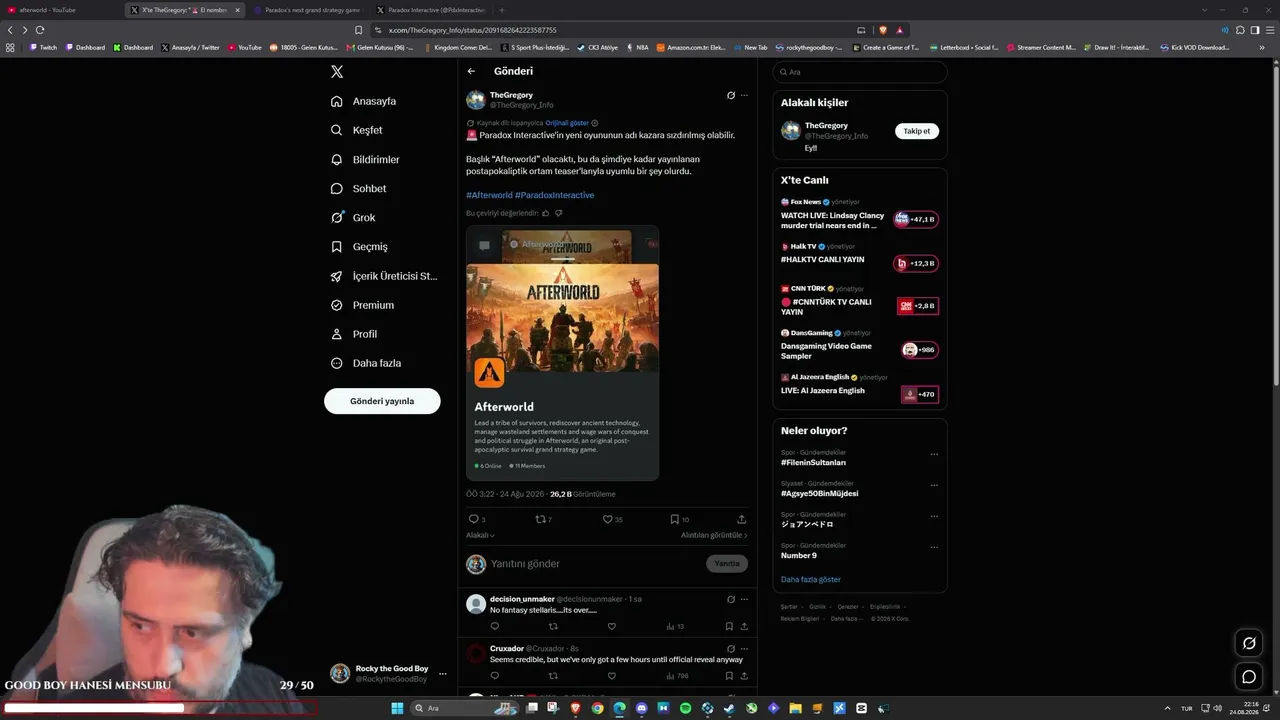Bookmark decision_unmaker's reply
The height and width of the screenshot is (720, 1280).
tap(728, 627)
